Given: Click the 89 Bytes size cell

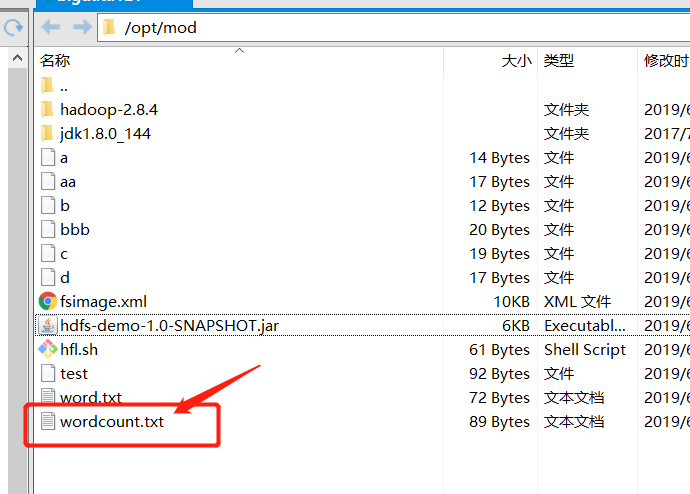Looking at the screenshot, I should 499,421.
